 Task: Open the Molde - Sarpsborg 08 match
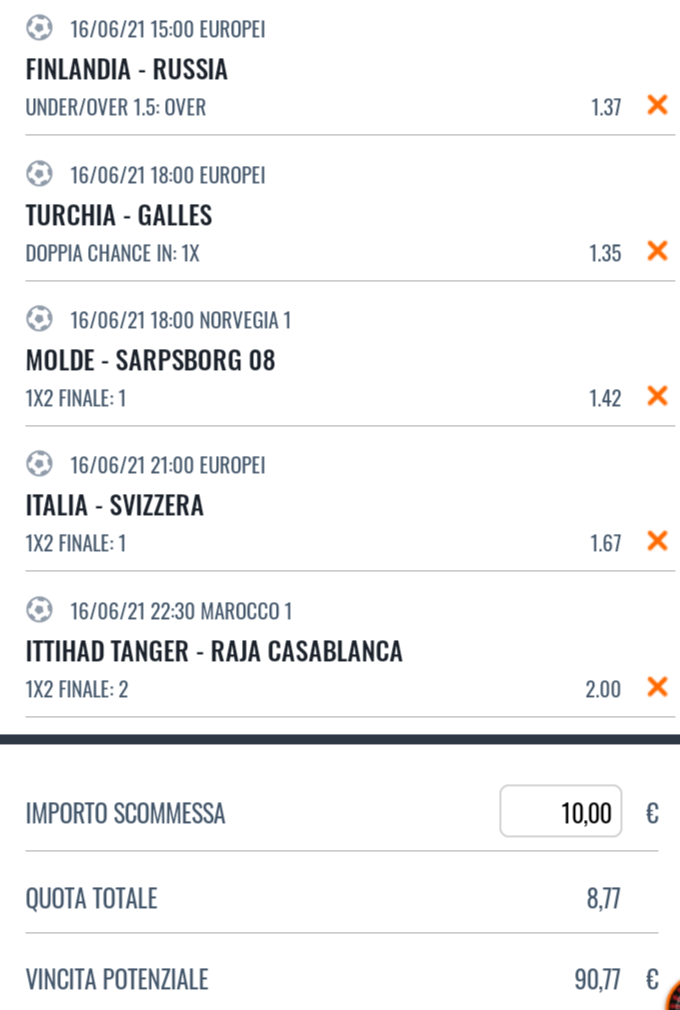click(x=150, y=360)
